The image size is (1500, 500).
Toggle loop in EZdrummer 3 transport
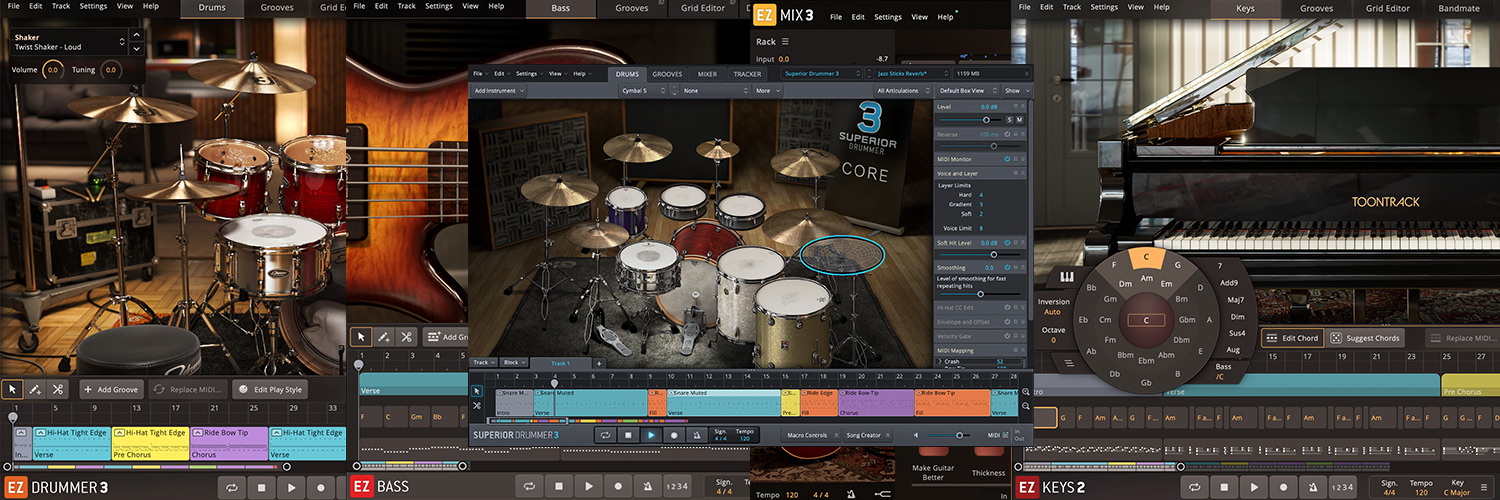(x=232, y=487)
